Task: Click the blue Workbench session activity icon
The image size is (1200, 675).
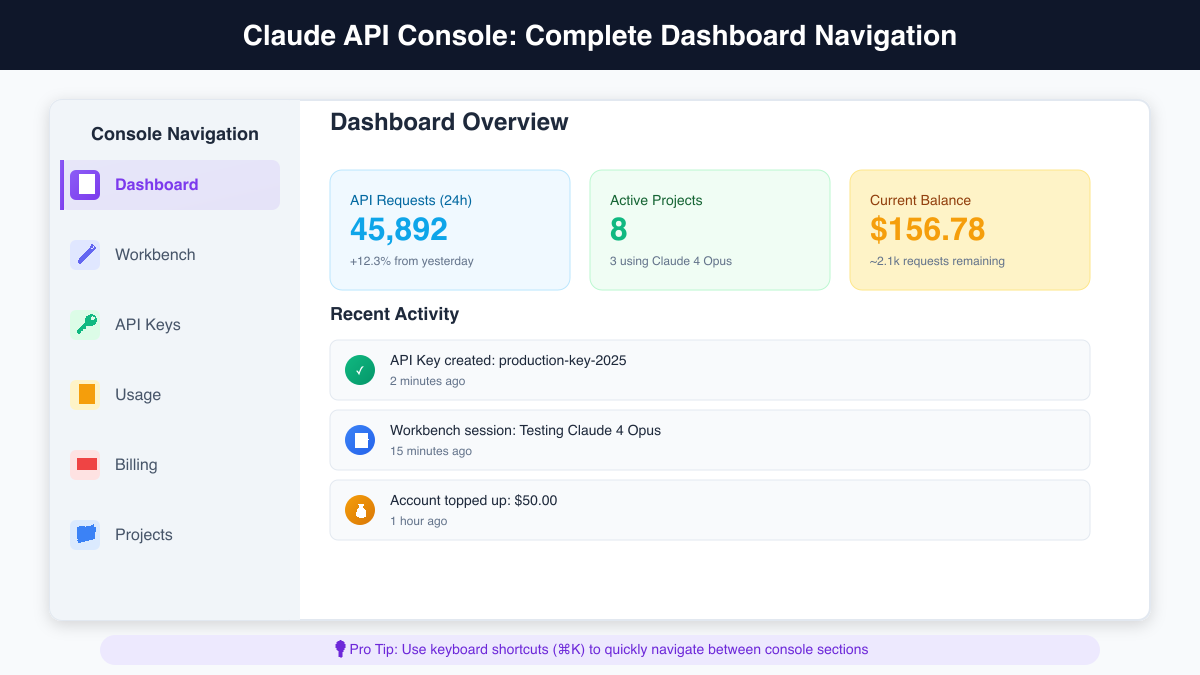Action: [x=360, y=439]
